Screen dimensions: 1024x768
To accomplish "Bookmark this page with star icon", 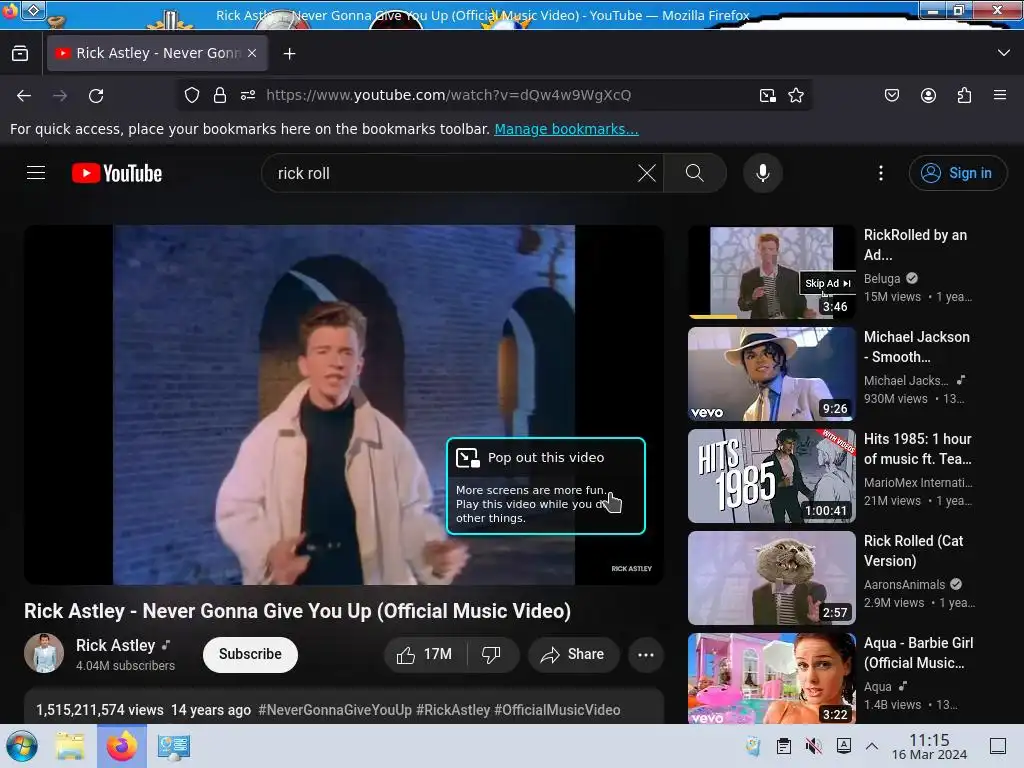I will pos(795,95).
